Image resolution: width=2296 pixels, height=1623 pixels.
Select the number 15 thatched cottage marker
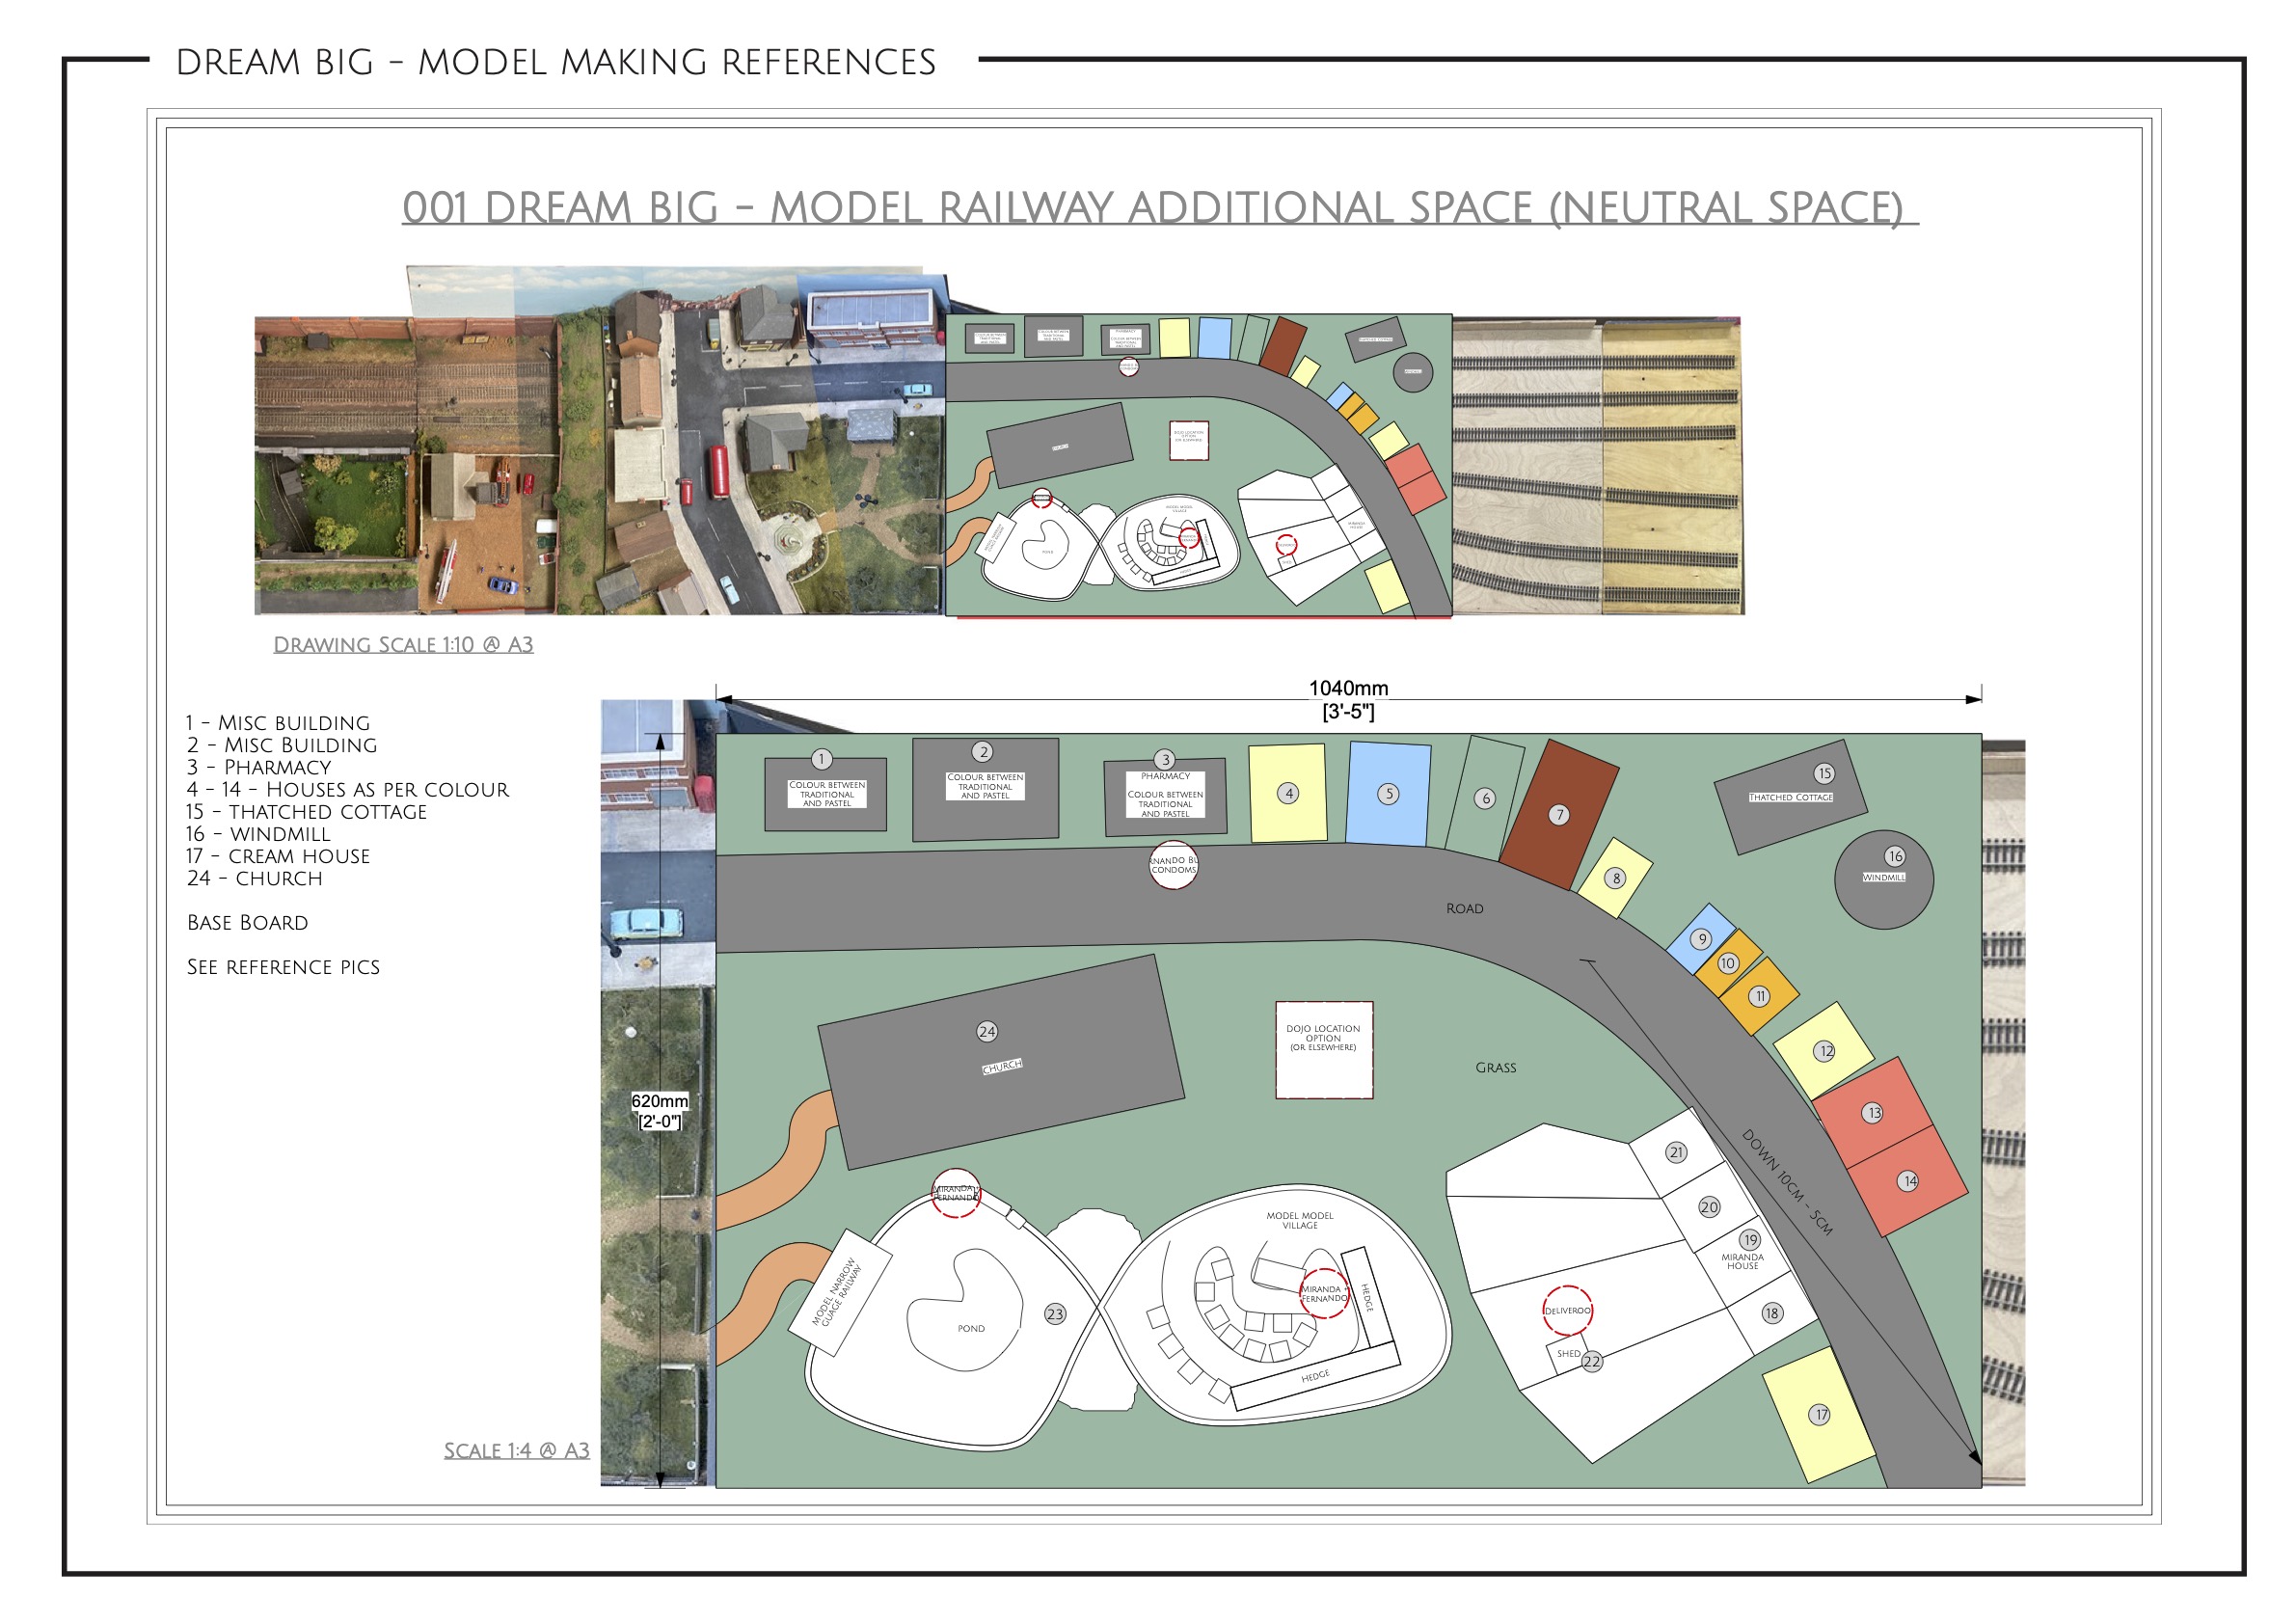click(1824, 773)
